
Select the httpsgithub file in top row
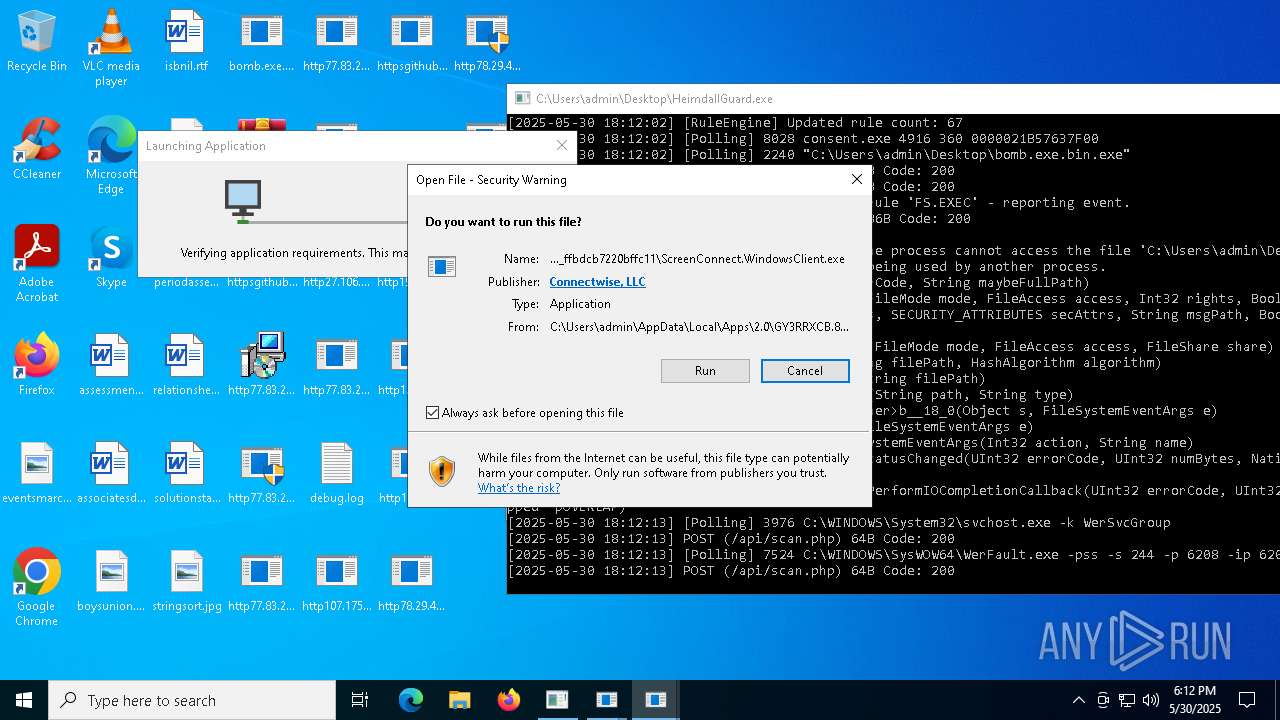[x=412, y=42]
